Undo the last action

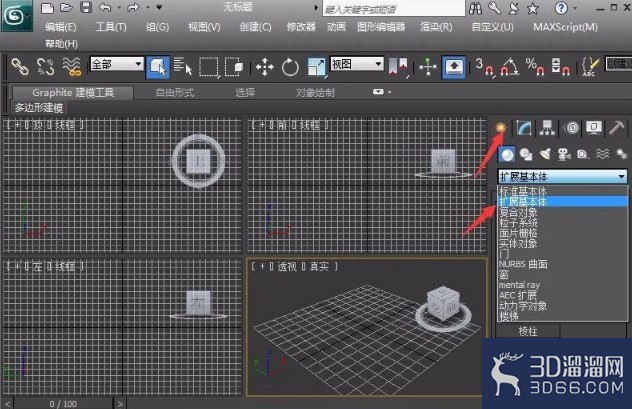(x=105, y=7)
